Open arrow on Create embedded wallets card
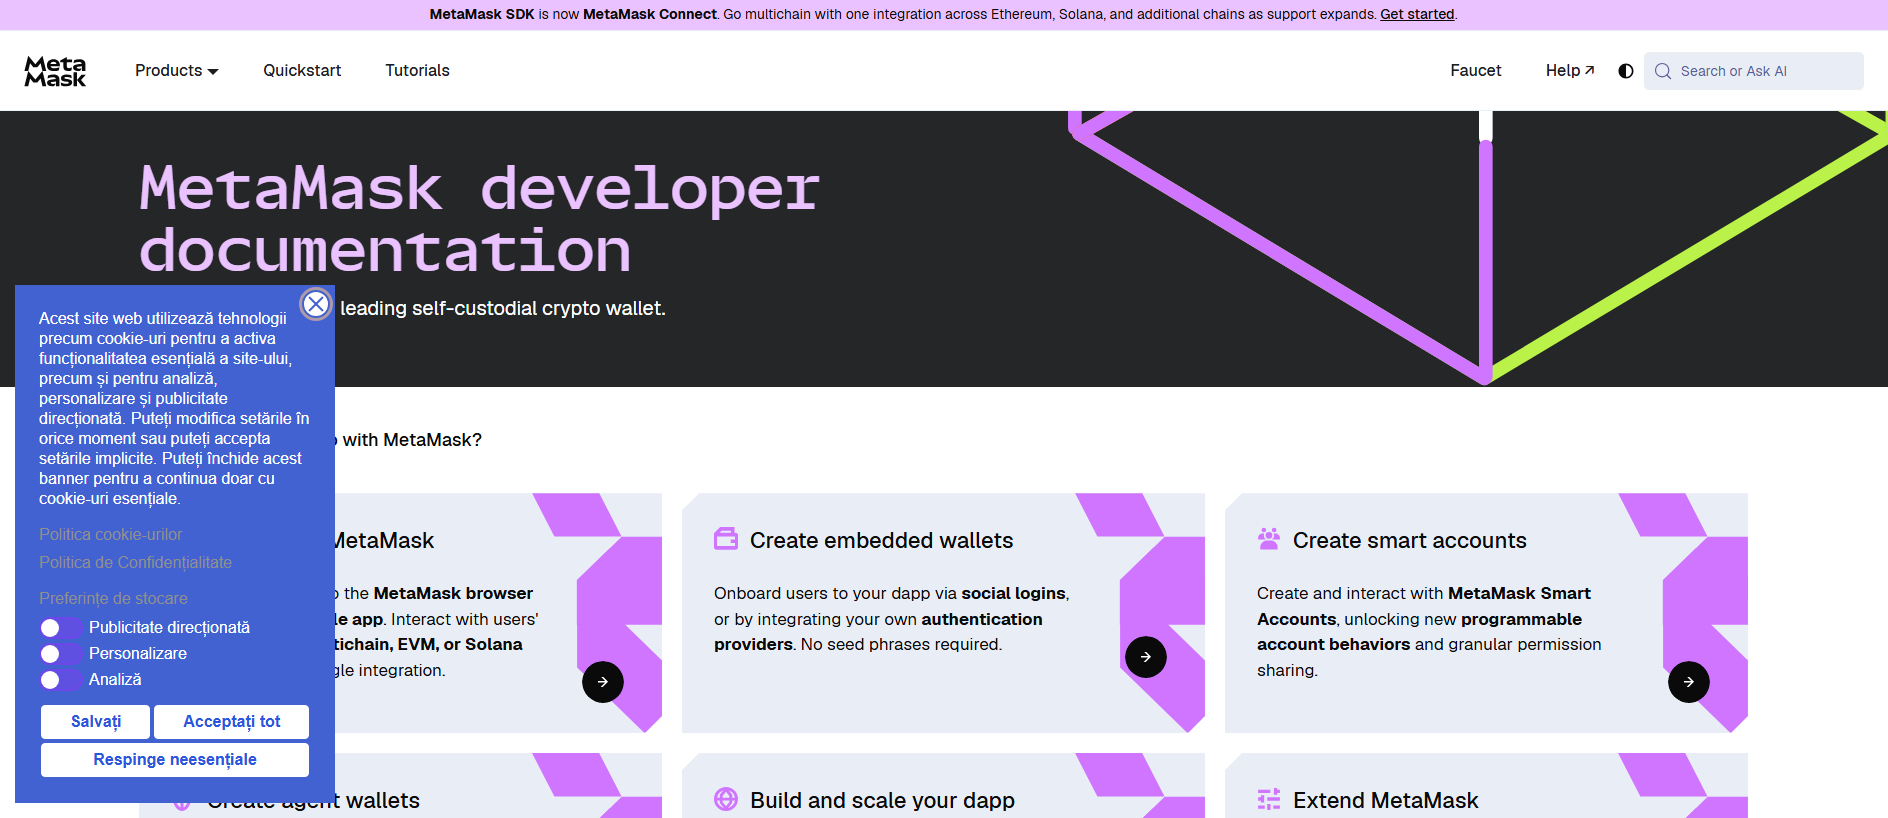This screenshot has height=818, width=1888. (x=1146, y=657)
